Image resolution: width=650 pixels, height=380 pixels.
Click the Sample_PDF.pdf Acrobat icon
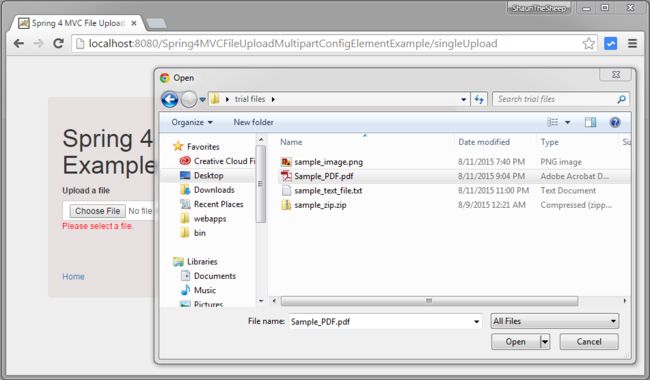[x=286, y=176]
